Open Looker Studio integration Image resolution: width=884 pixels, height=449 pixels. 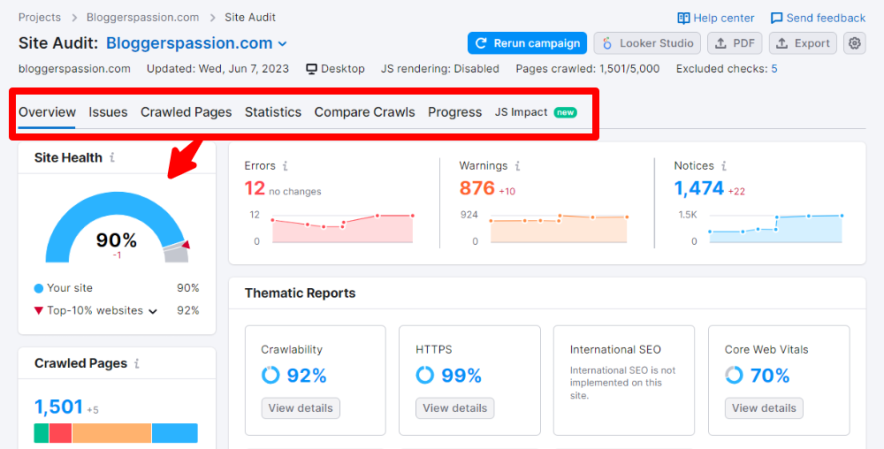click(647, 43)
